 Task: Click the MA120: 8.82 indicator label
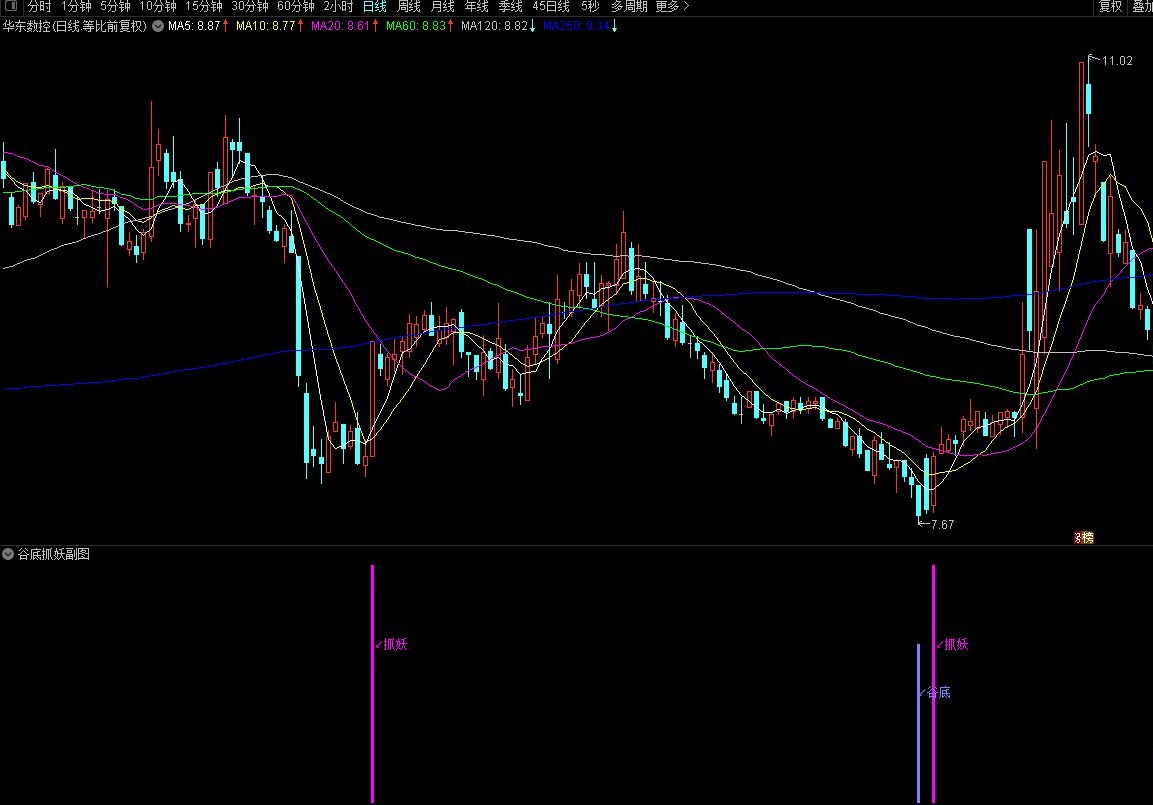(x=494, y=26)
